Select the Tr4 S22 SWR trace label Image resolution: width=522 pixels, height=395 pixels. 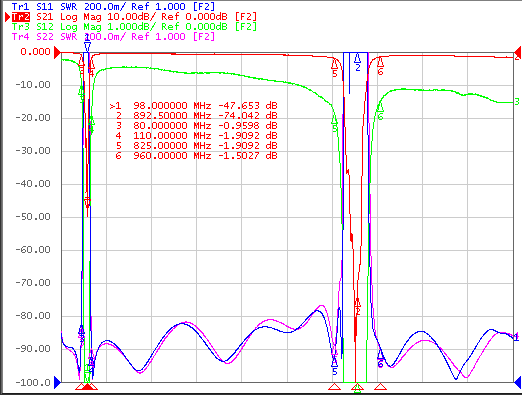click(x=113, y=36)
